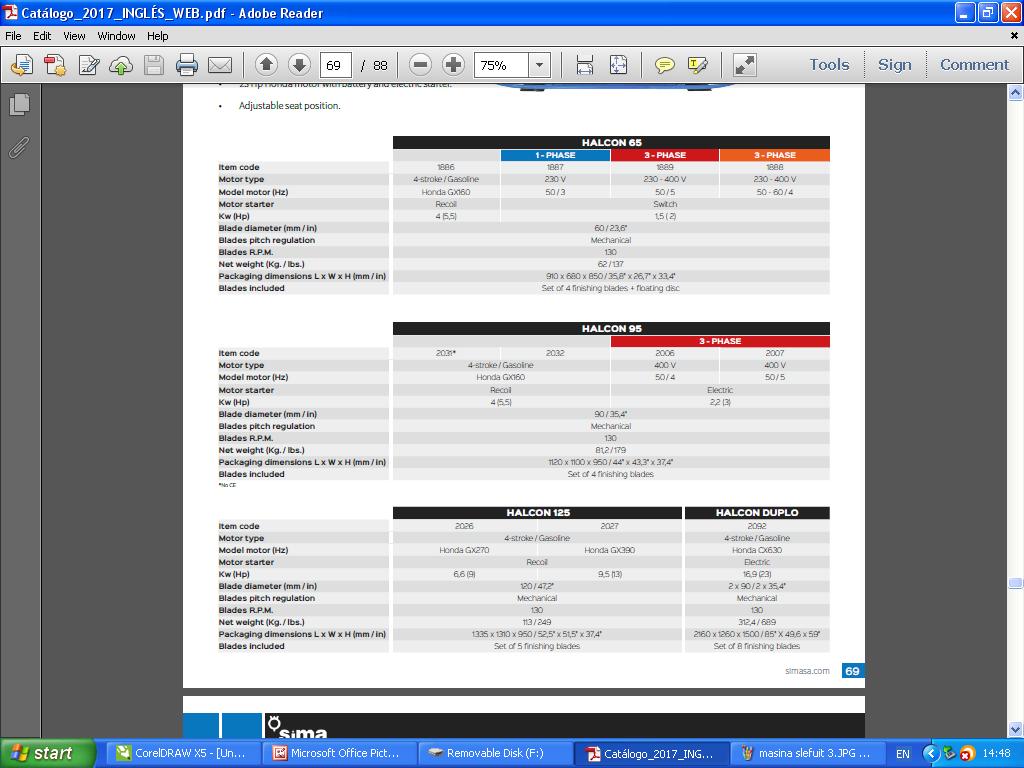Image resolution: width=1024 pixels, height=768 pixels.
Task: Click the HALCON 65 table header
Action: (x=611, y=142)
